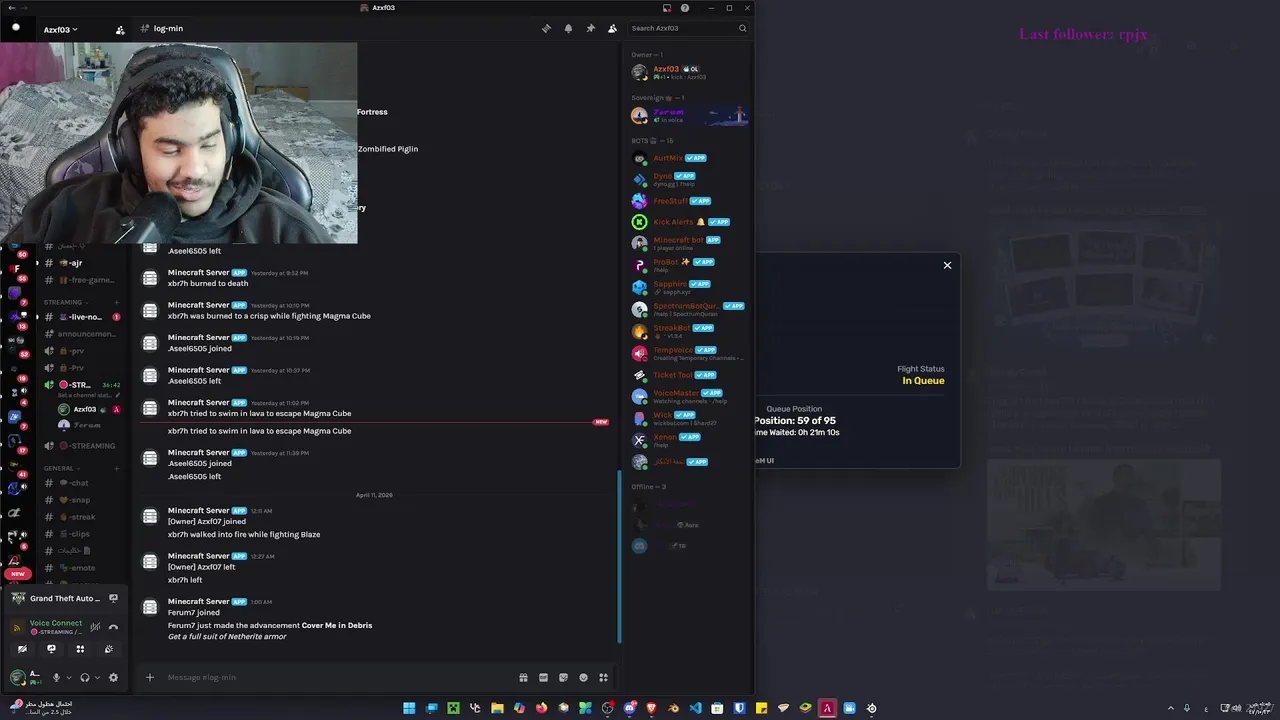This screenshot has width=1280, height=720.
Task: Open the -snap text channel
Action: click(82, 500)
